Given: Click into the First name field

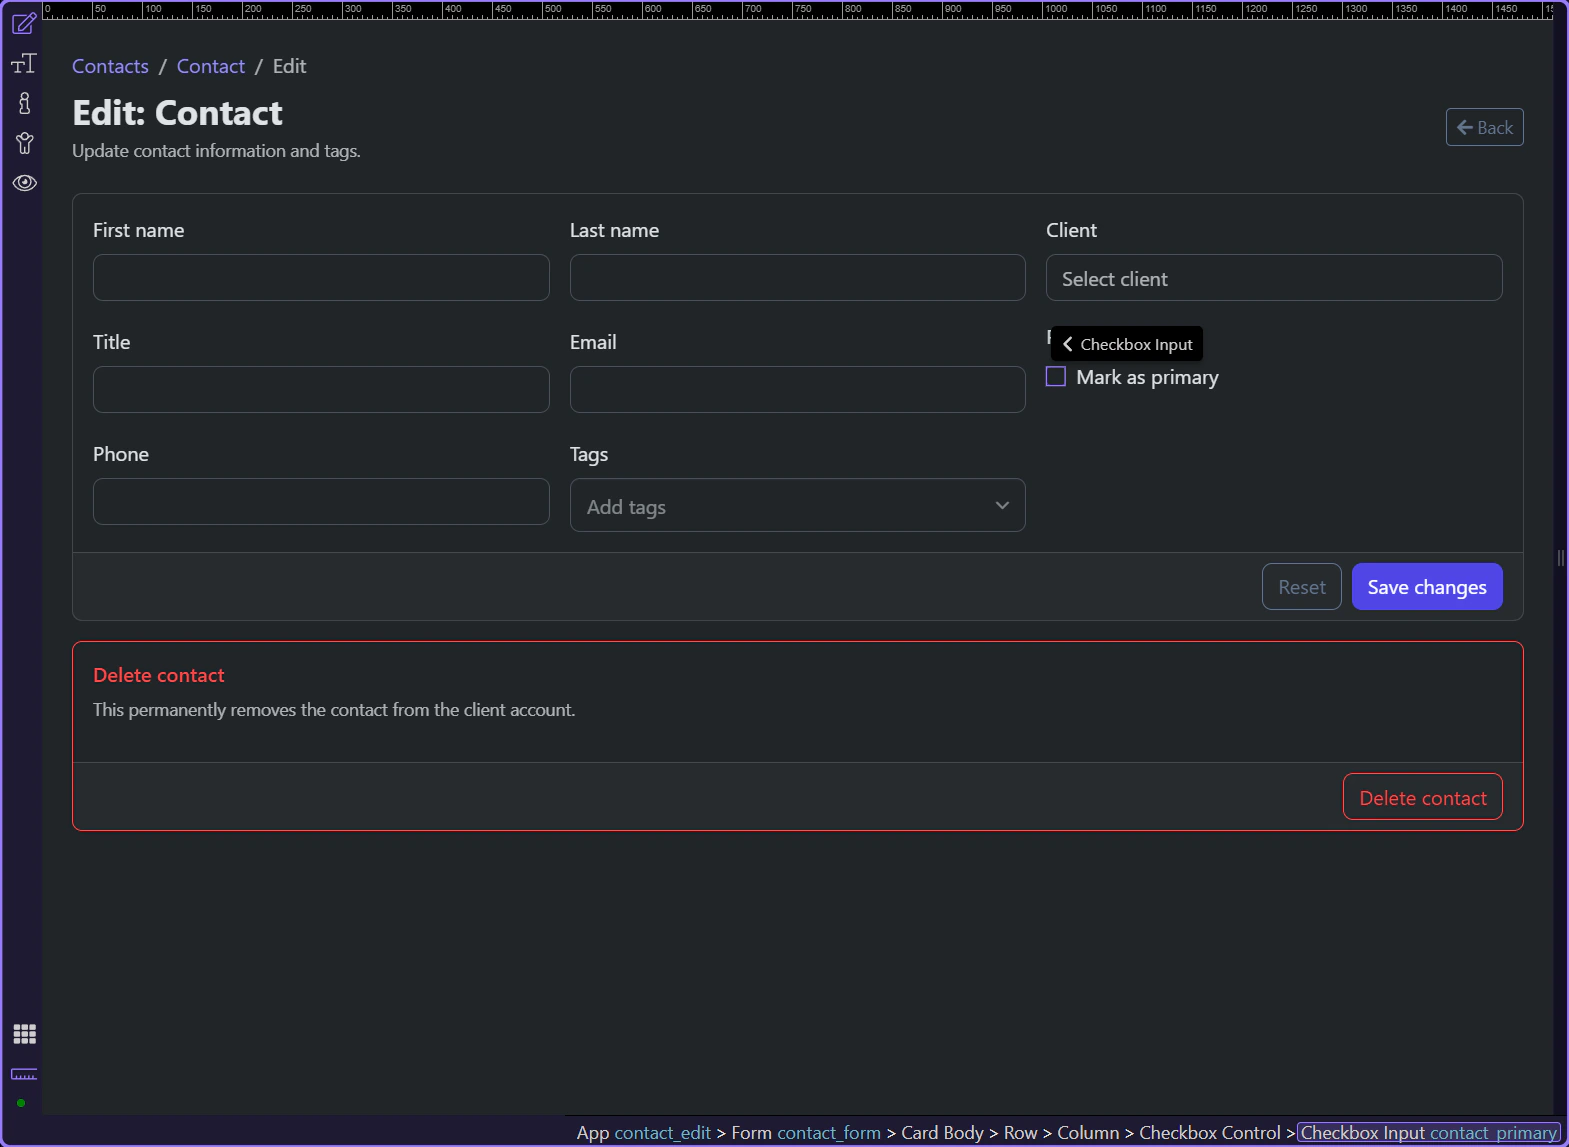Looking at the screenshot, I should point(321,277).
